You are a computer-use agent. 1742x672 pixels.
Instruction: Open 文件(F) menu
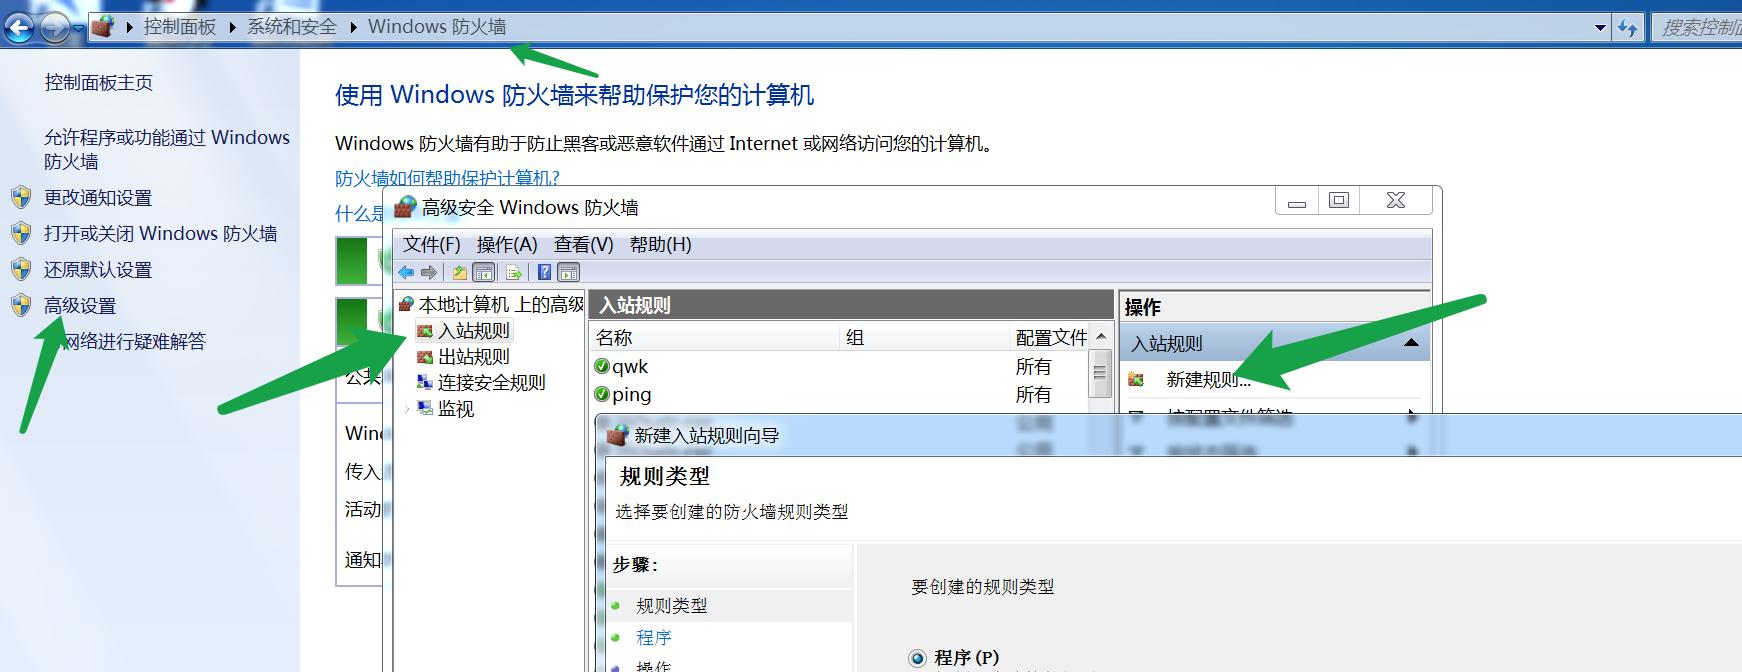tap(431, 245)
